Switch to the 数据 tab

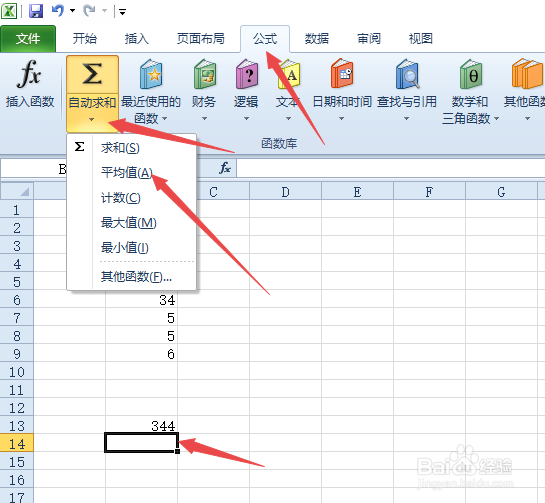317,39
